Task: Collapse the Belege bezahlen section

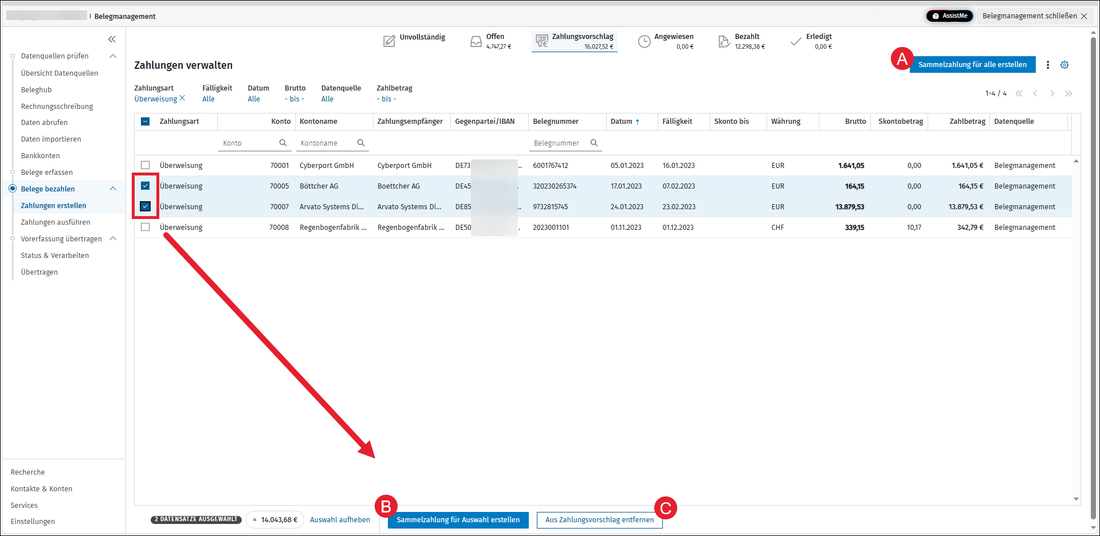Action: [113, 189]
